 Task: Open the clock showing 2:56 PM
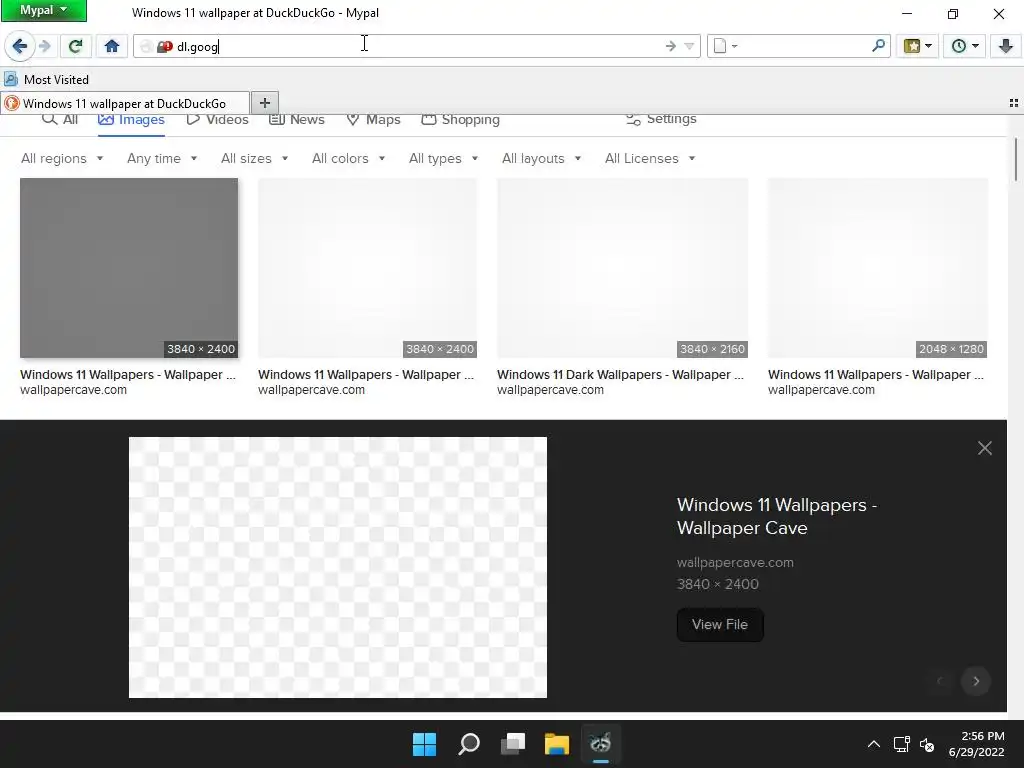[976, 744]
